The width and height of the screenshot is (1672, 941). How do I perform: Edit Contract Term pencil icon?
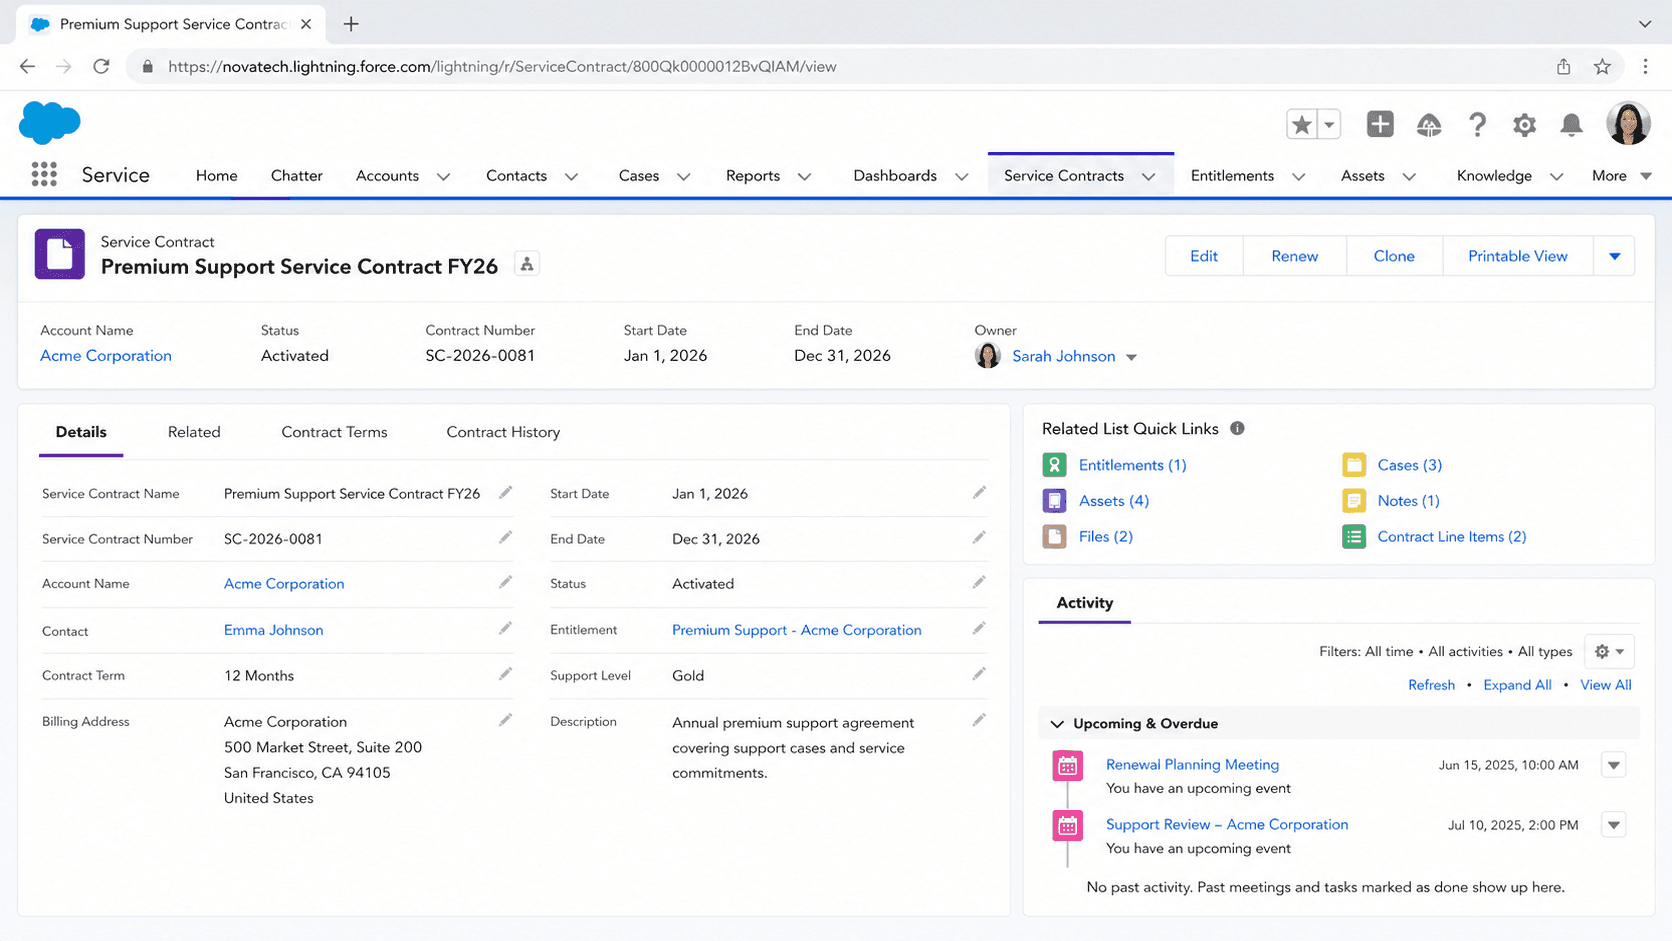506,674
